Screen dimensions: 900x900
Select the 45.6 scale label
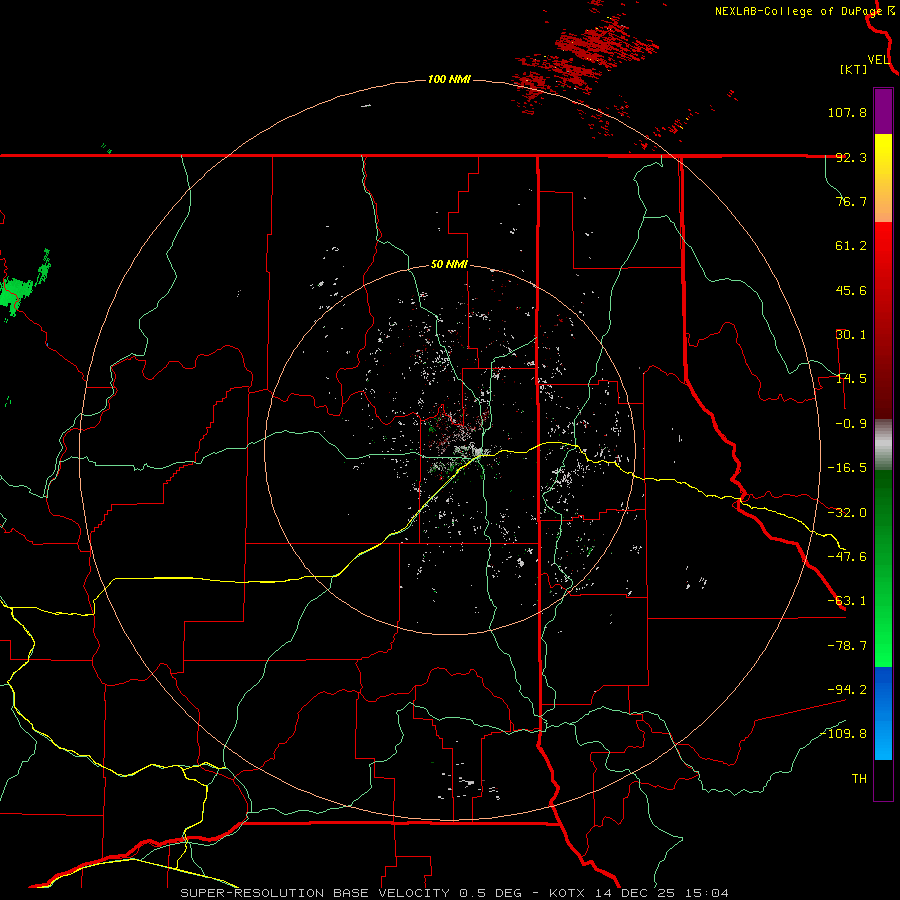click(x=851, y=290)
